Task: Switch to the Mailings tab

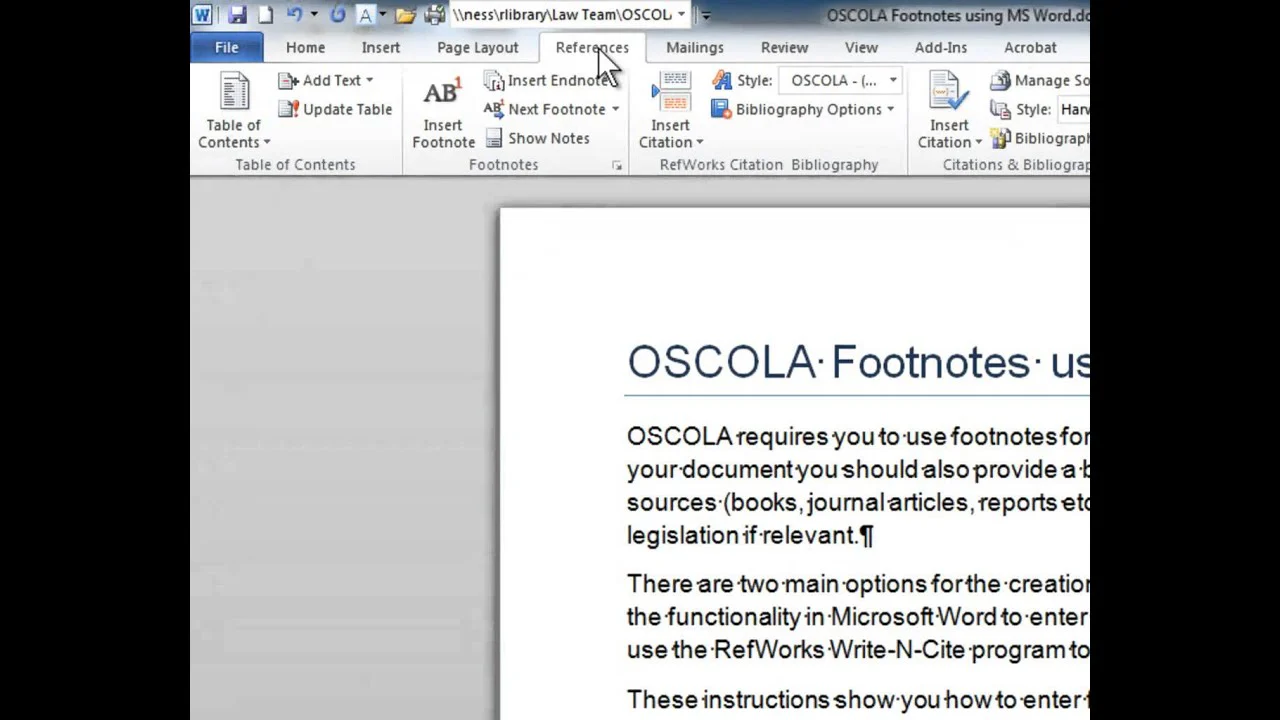Action: pos(694,47)
